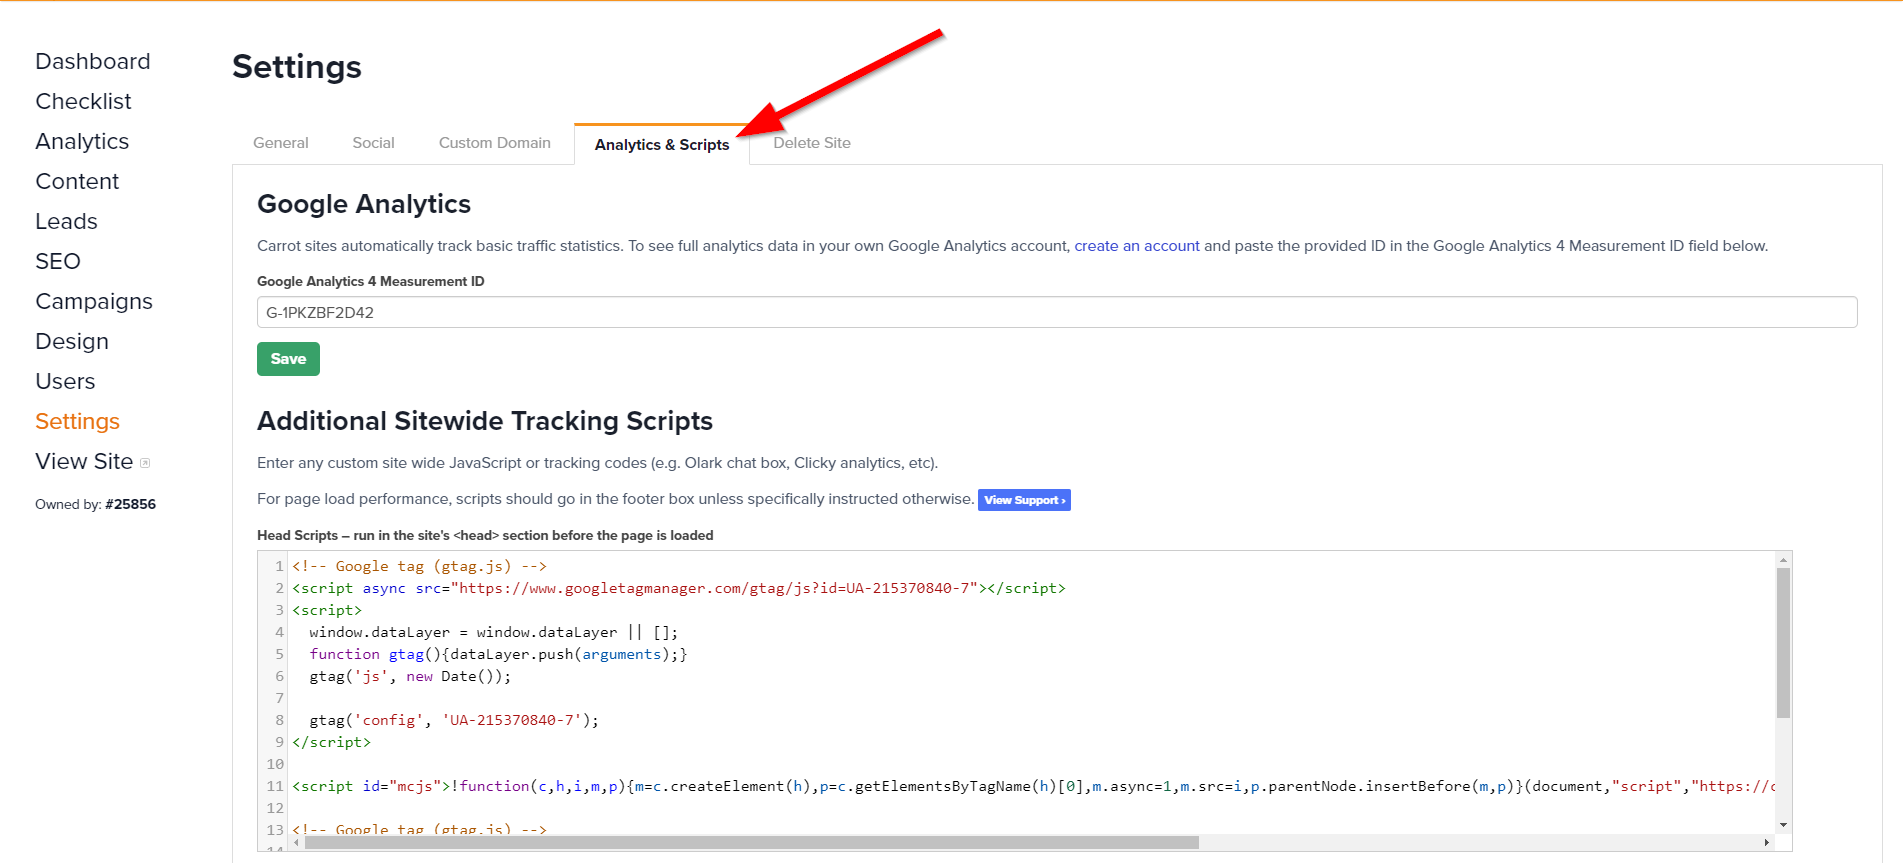
Task: Go to Dashboard in the sidebar
Action: pos(92,61)
